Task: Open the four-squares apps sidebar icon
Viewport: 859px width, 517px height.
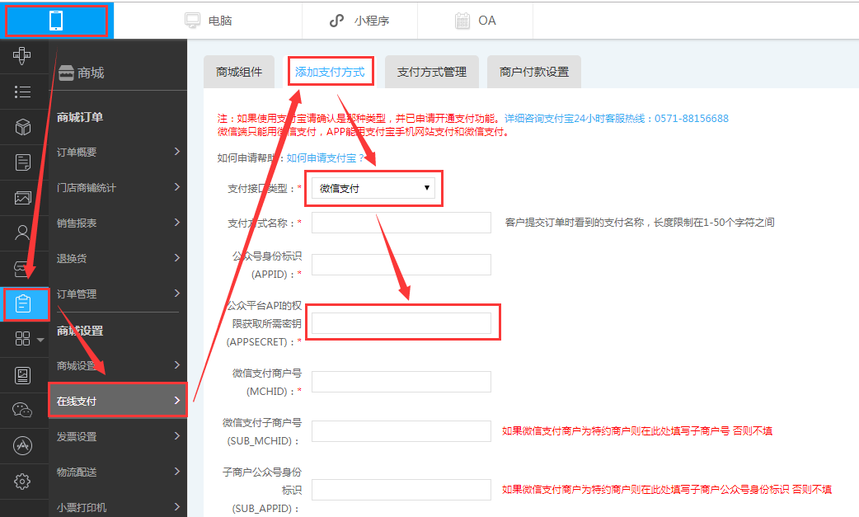Action: point(22,339)
